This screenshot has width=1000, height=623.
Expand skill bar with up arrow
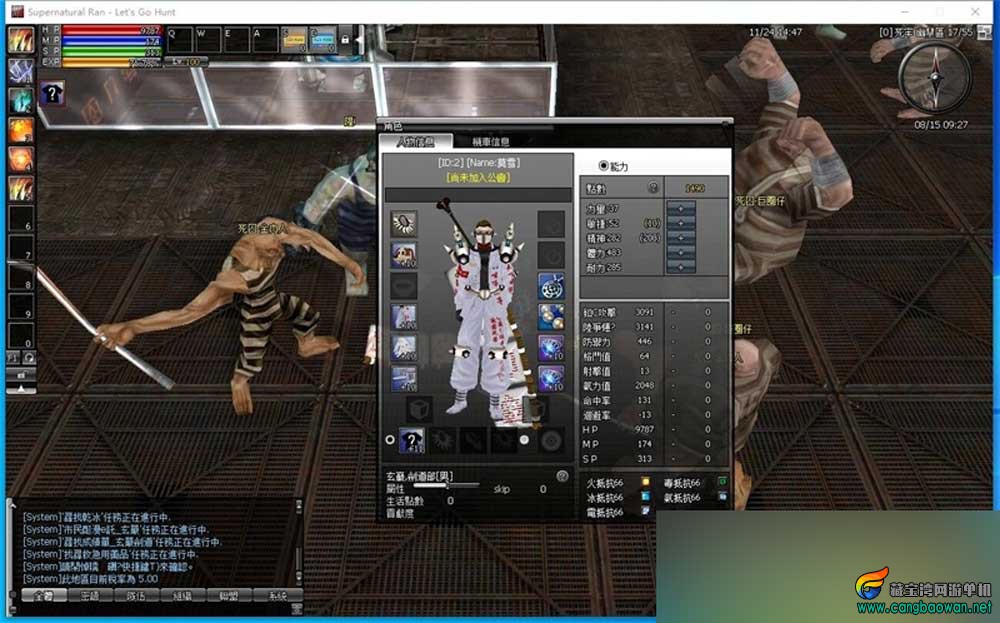[21, 388]
